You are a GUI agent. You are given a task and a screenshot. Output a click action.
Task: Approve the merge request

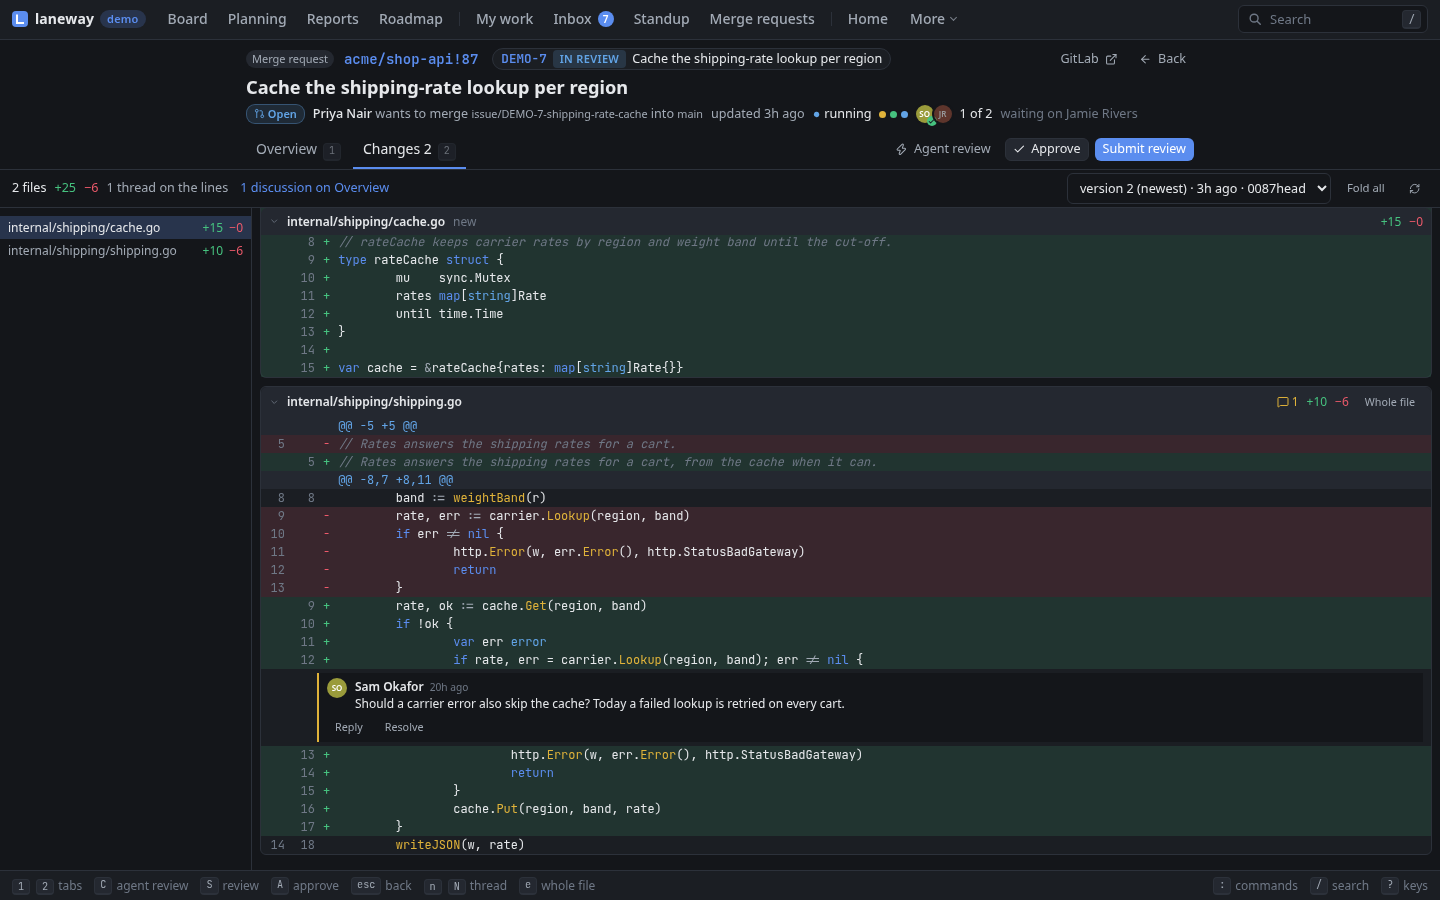[1046, 149]
